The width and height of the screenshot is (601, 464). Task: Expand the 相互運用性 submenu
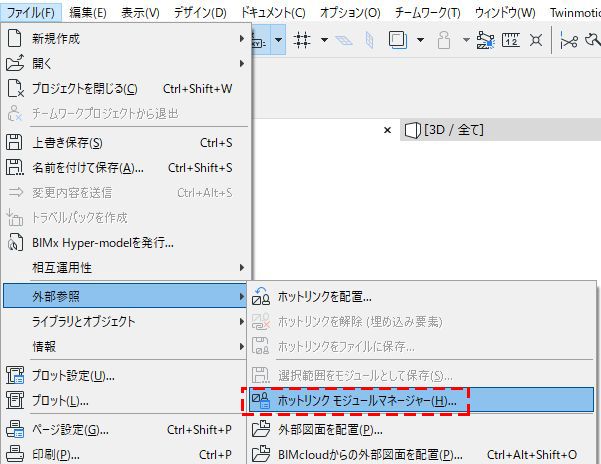point(126,267)
